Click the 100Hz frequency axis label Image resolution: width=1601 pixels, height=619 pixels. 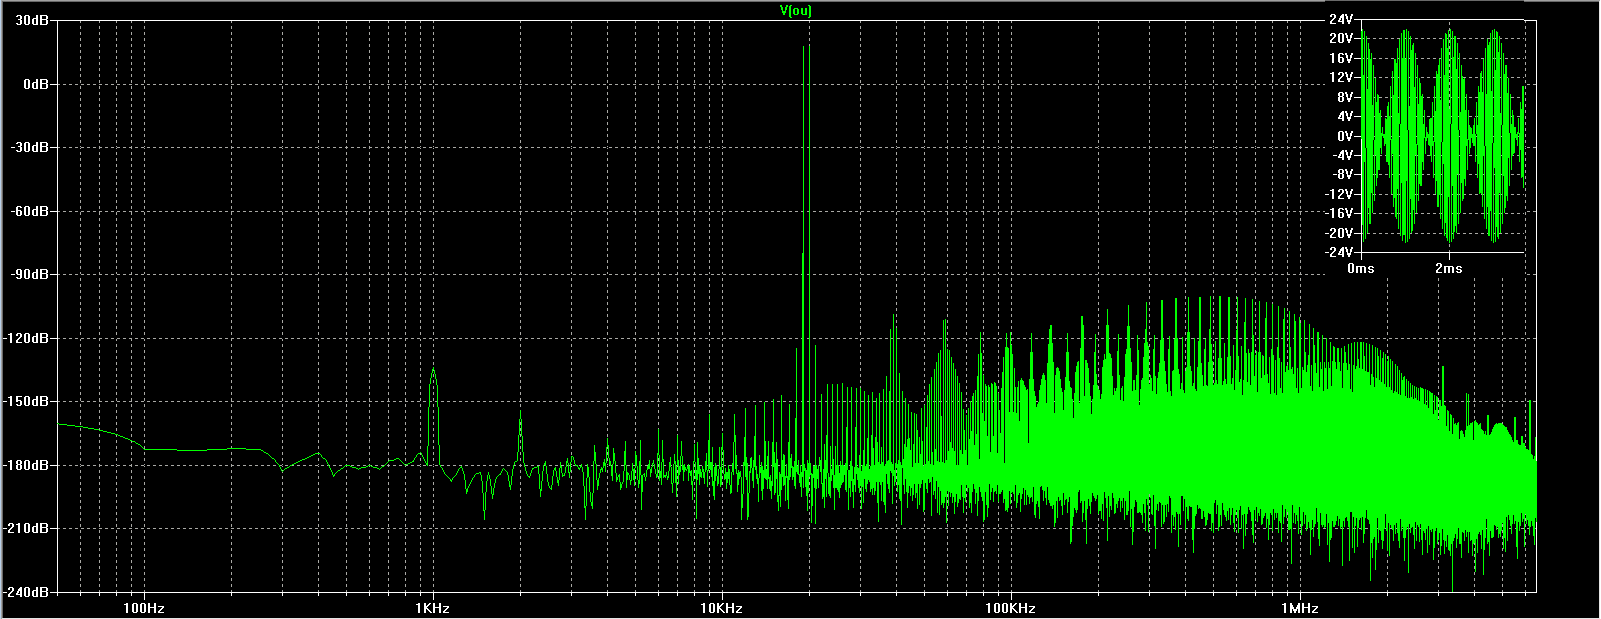pyautogui.click(x=144, y=608)
